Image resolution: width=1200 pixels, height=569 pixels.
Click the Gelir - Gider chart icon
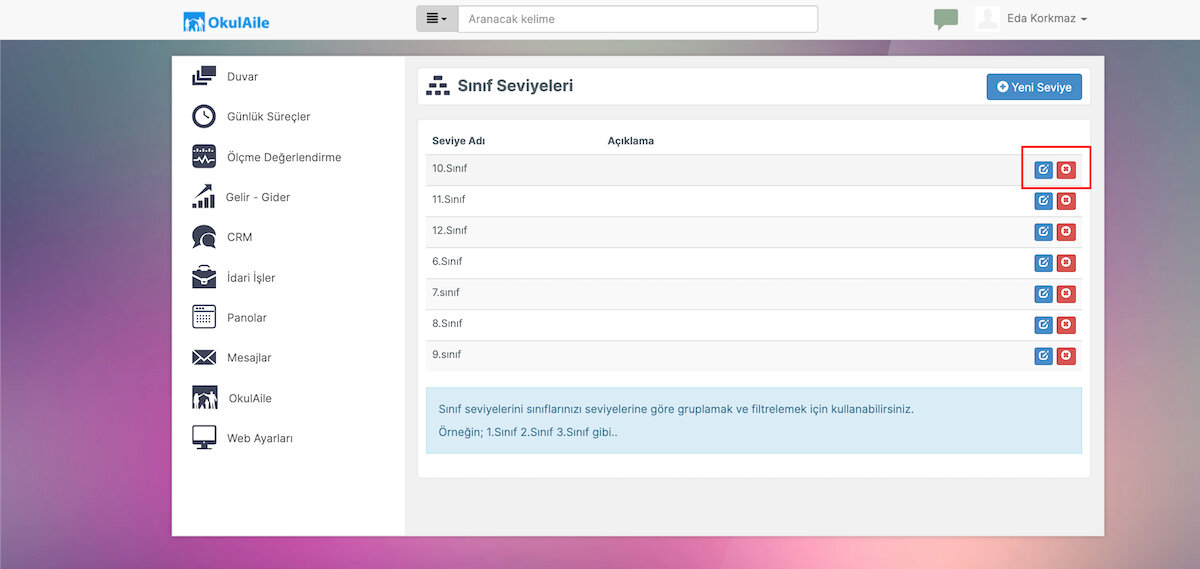point(204,197)
